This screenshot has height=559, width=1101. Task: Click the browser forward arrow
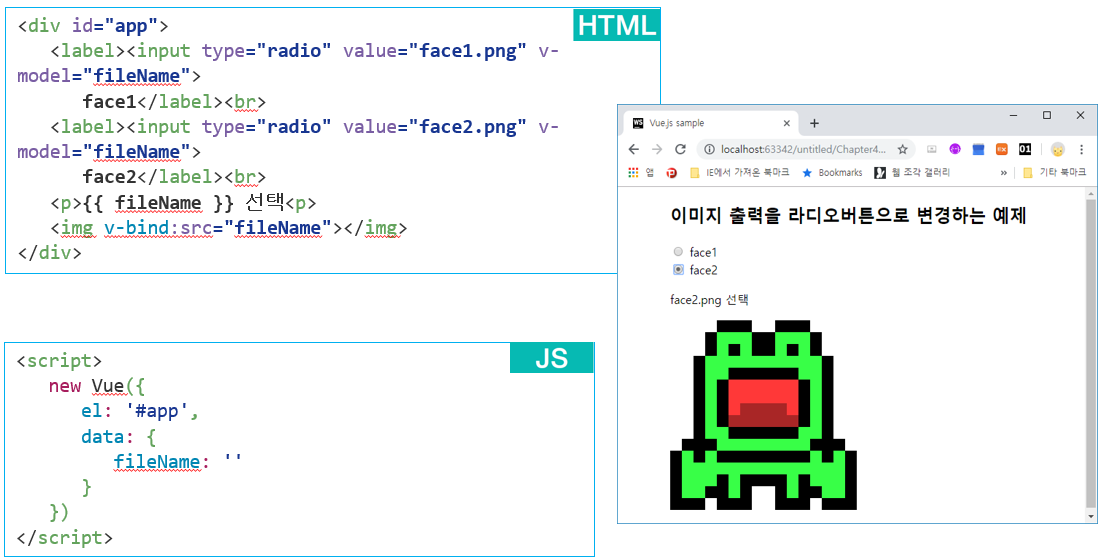coord(657,149)
